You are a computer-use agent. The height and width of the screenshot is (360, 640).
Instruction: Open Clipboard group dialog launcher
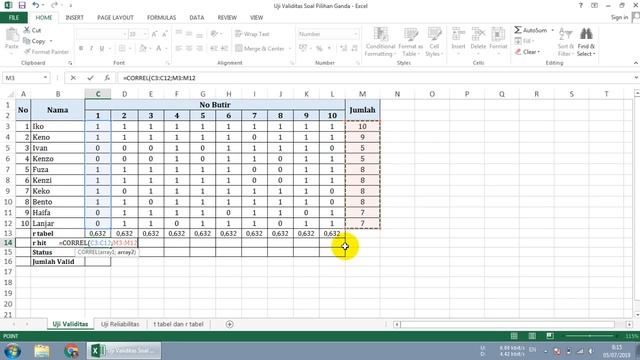coord(70,63)
